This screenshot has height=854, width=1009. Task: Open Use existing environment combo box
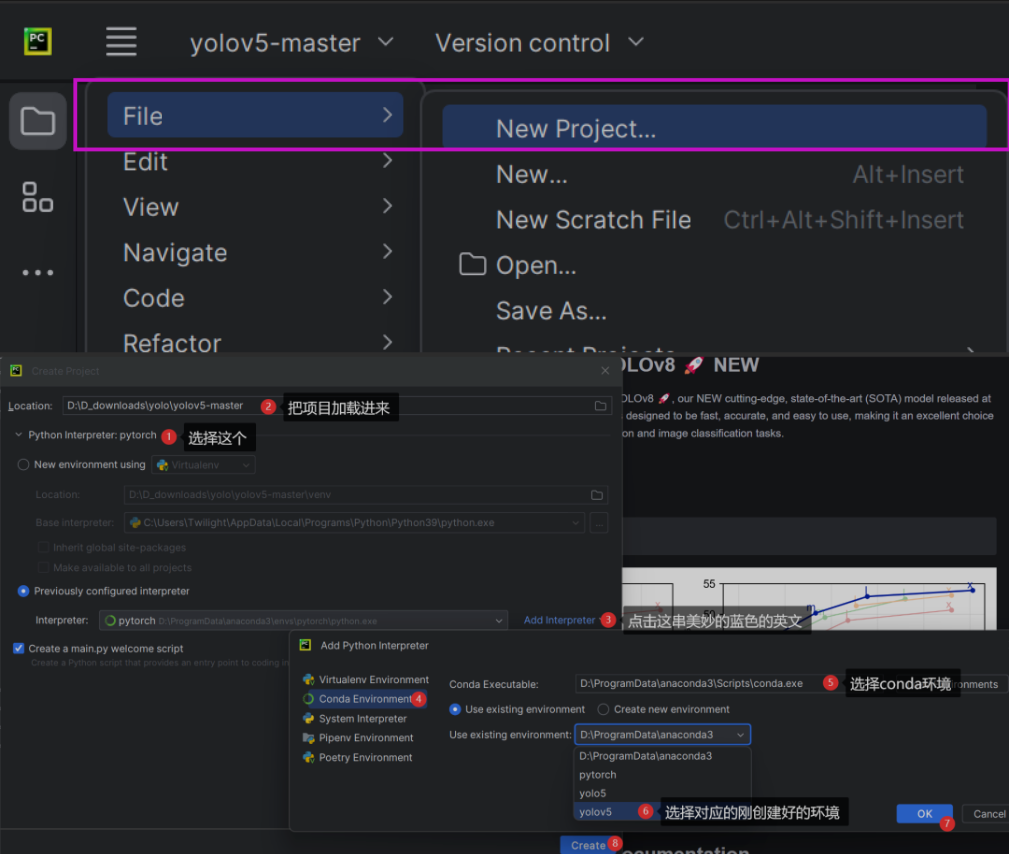(662, 734)
